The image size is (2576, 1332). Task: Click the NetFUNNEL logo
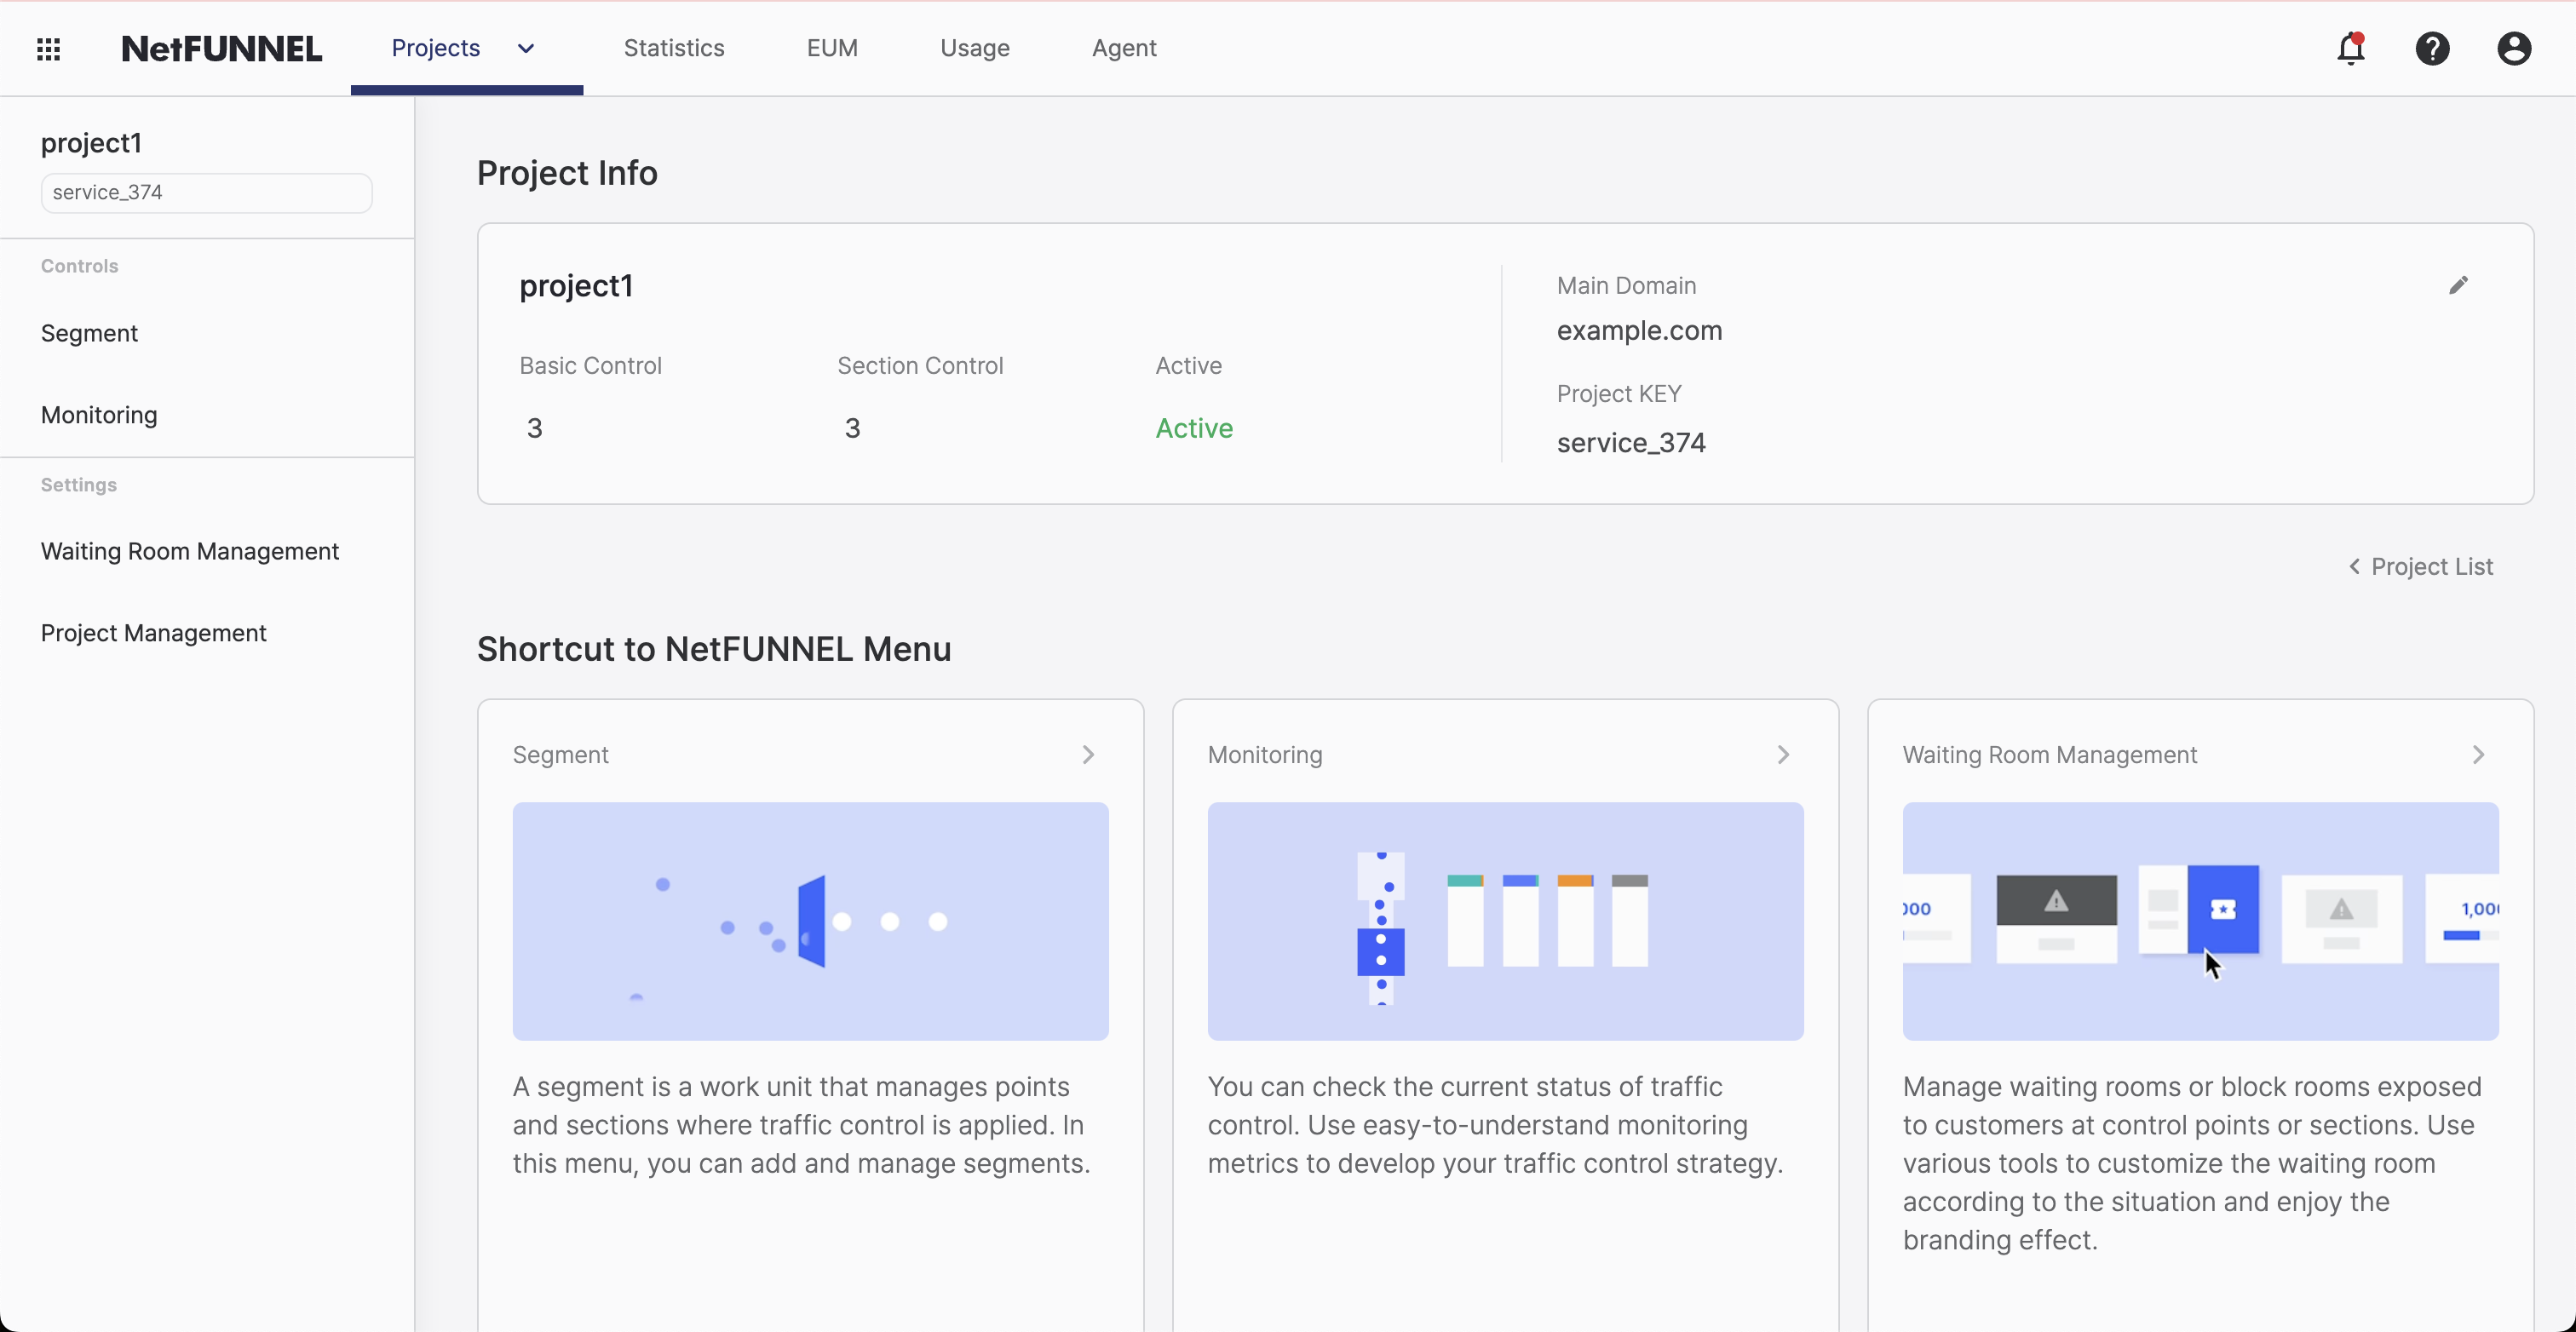(x=221, y=48)
